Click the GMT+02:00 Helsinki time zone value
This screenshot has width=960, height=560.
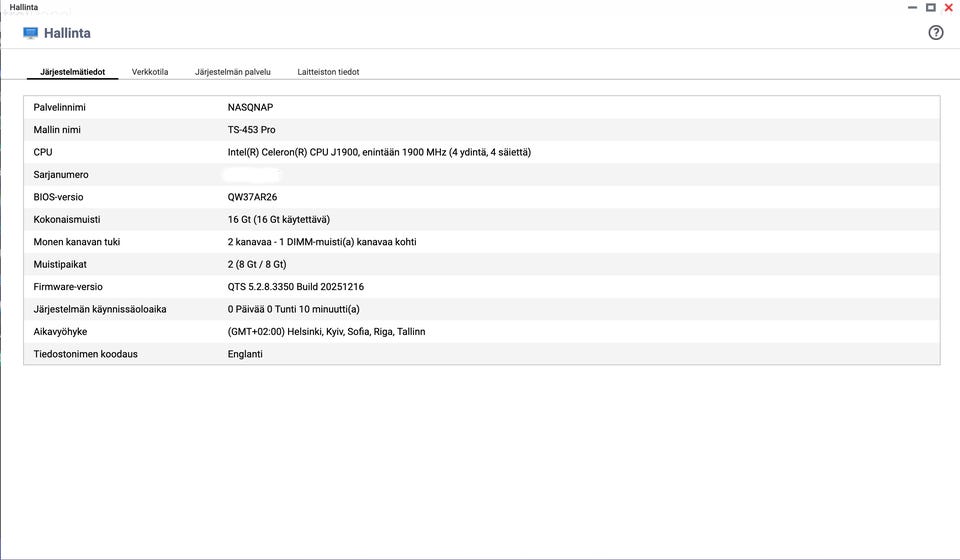326,332
